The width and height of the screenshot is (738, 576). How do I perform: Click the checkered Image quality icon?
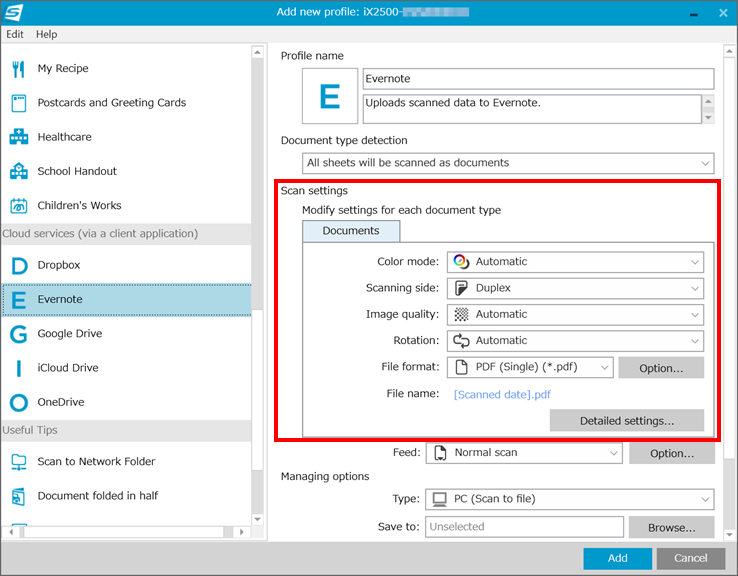click(461, 314)
